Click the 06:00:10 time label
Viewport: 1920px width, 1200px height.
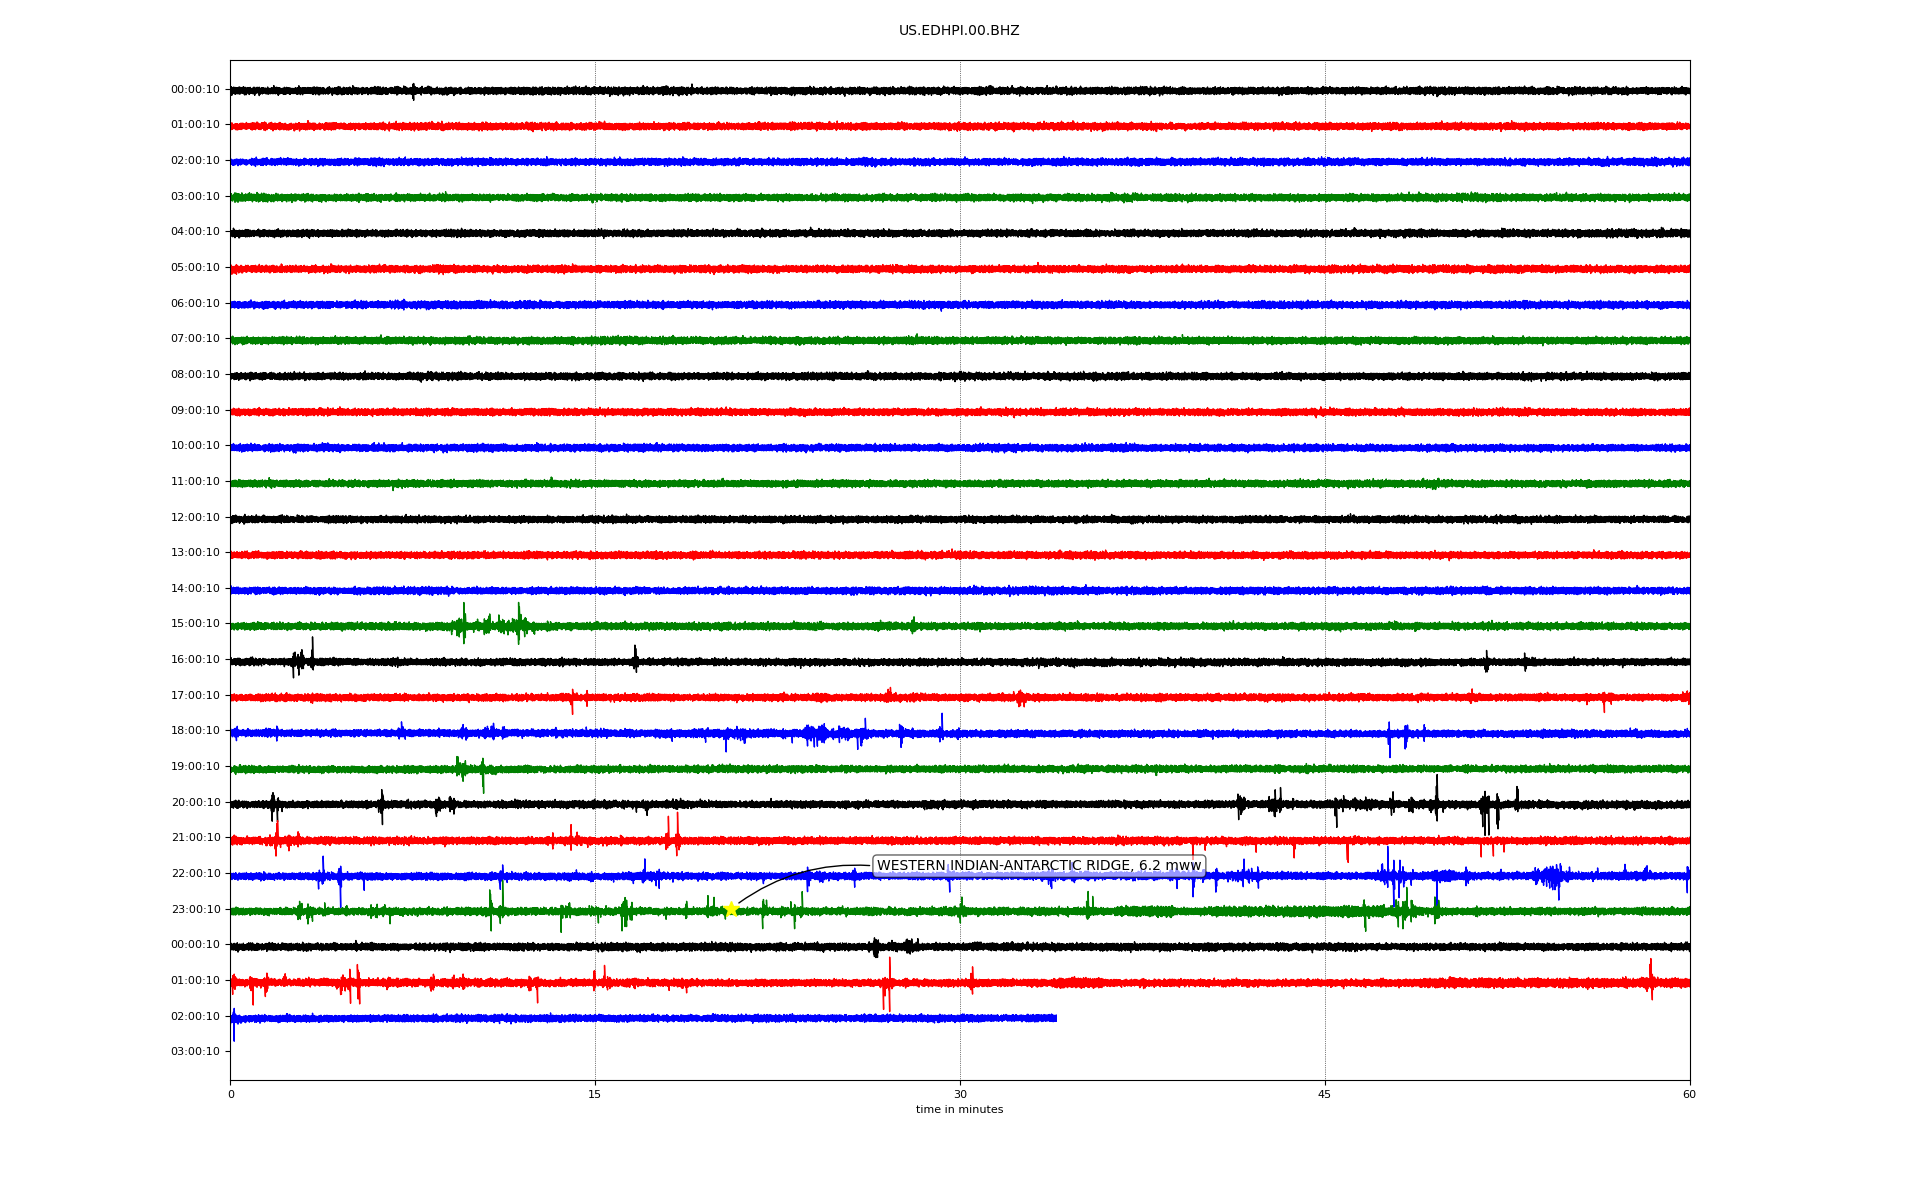point(195,304)
